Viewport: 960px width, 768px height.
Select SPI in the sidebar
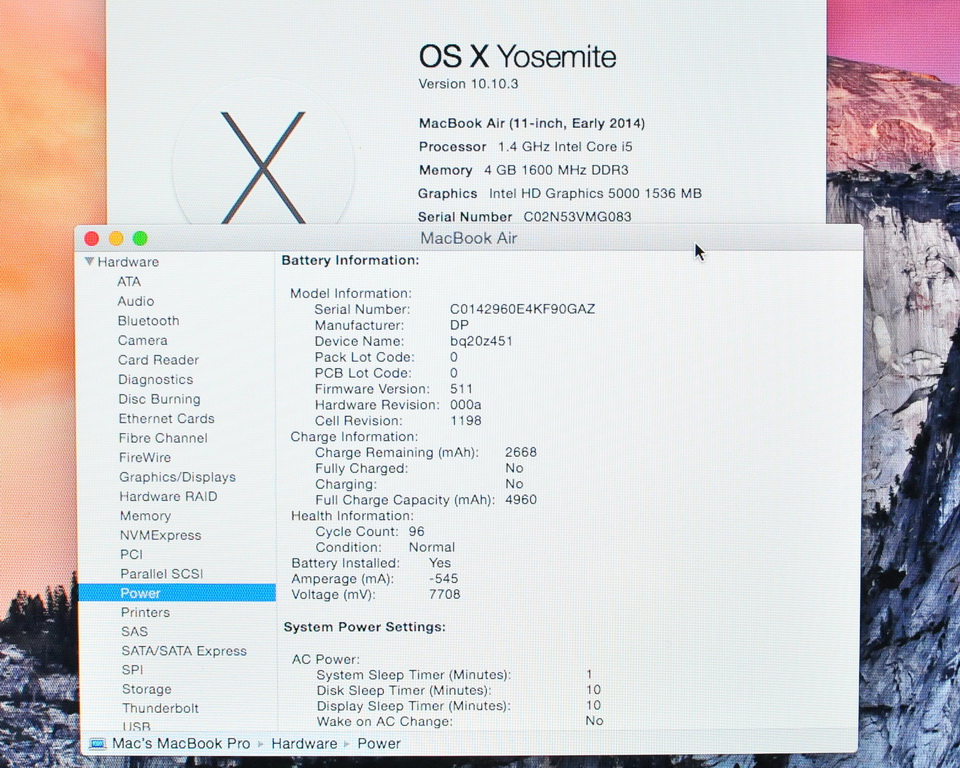[x=132, y=670]
